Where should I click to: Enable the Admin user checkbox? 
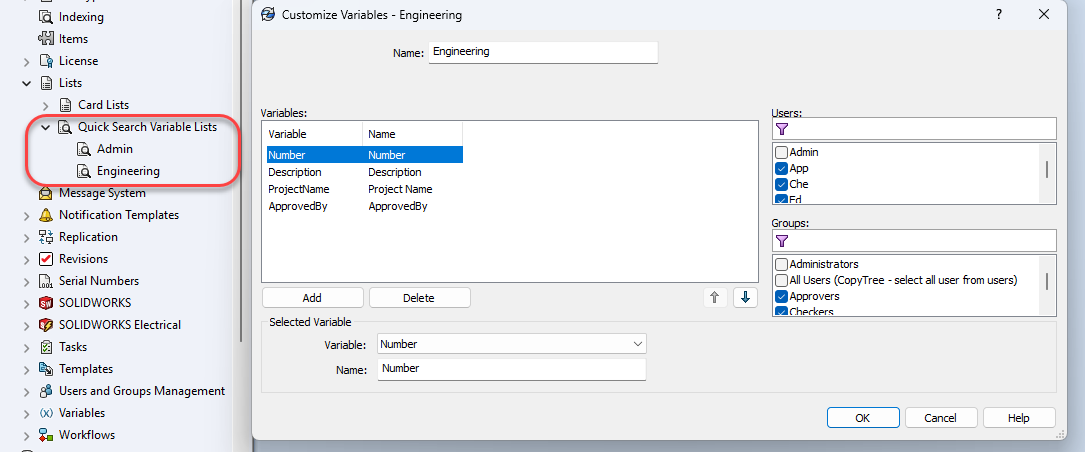tap(782, 152)
